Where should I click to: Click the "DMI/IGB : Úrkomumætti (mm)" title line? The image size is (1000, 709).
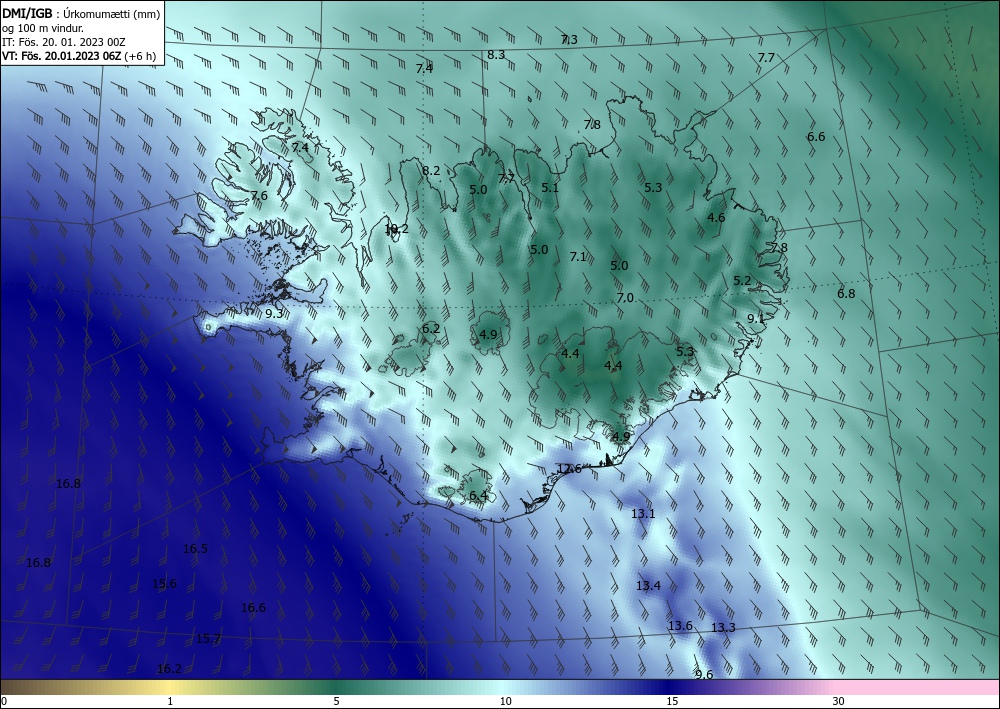click(x=81, y=14)
